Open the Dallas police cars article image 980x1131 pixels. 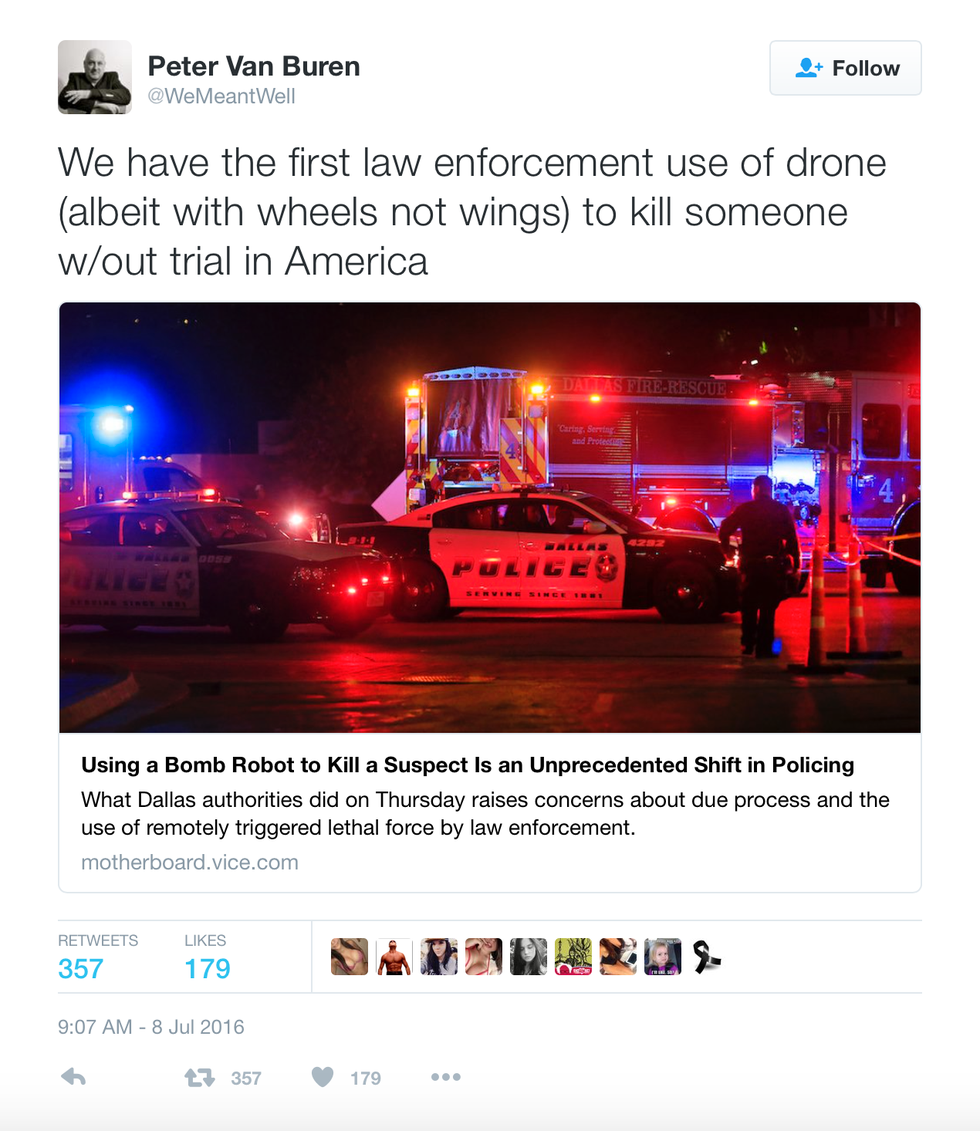(490, 518)
